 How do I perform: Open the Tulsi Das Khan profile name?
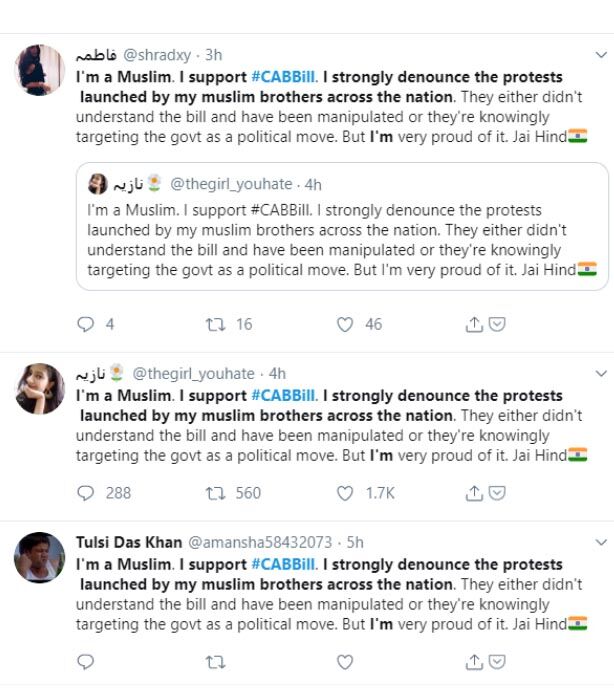point(129,542)
